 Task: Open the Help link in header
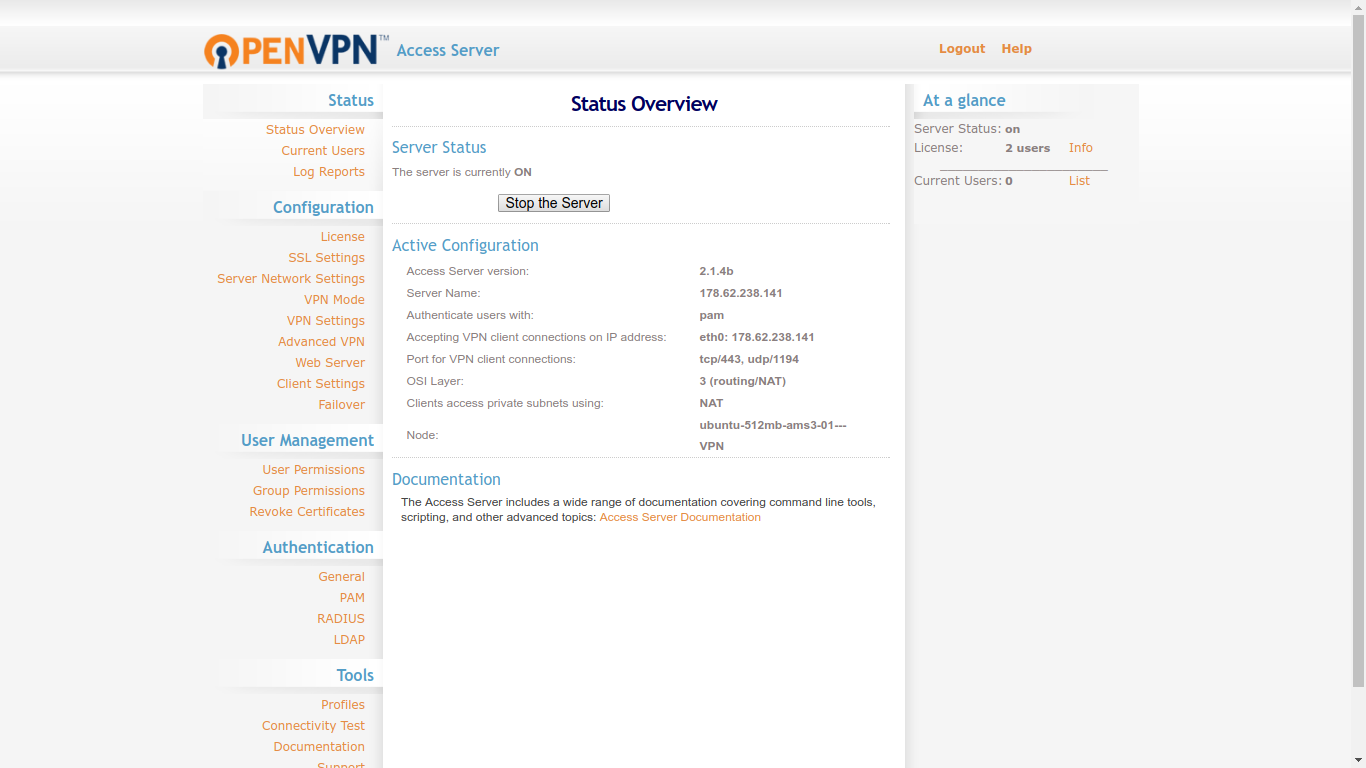[1016, 49]
